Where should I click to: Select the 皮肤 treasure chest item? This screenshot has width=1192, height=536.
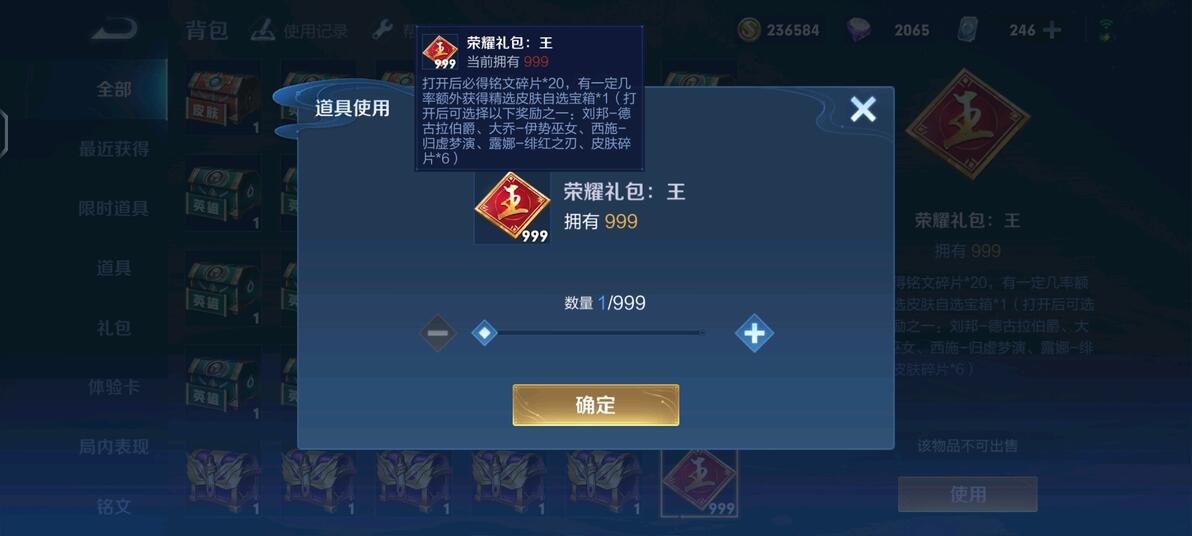(223, 97)
